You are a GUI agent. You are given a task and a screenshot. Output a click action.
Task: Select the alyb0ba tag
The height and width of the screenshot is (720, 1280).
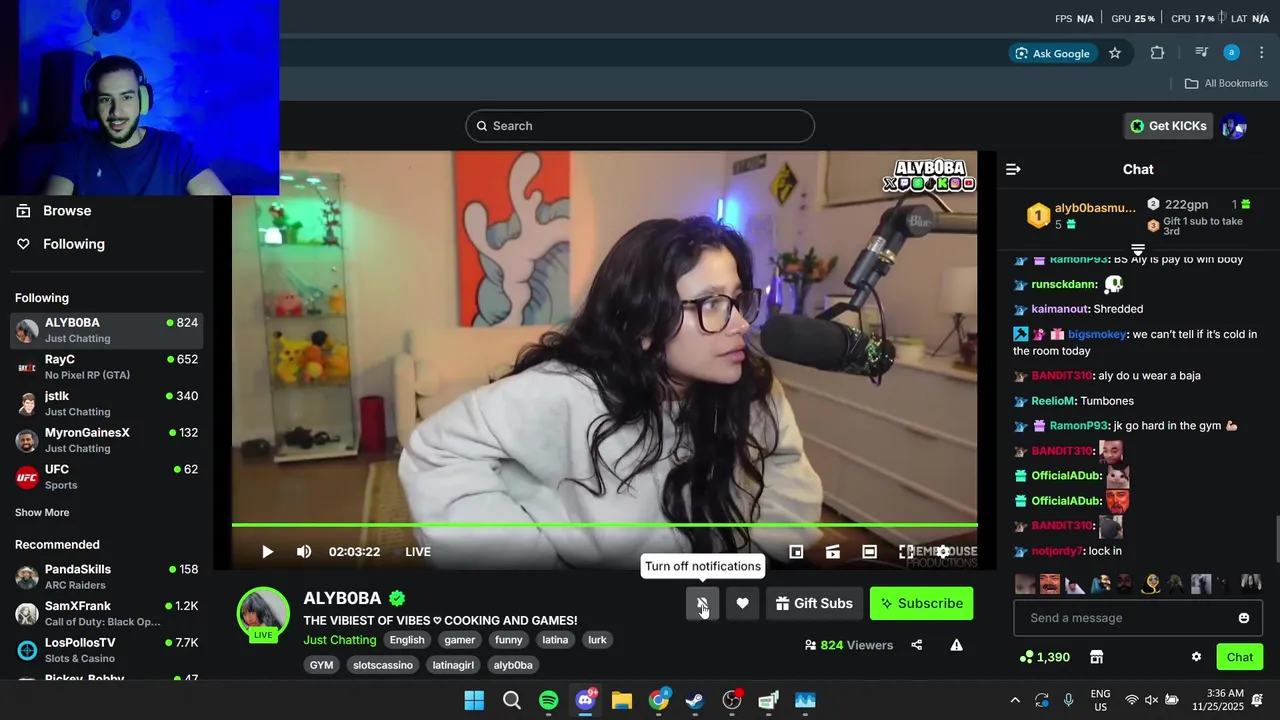(513, 665)
